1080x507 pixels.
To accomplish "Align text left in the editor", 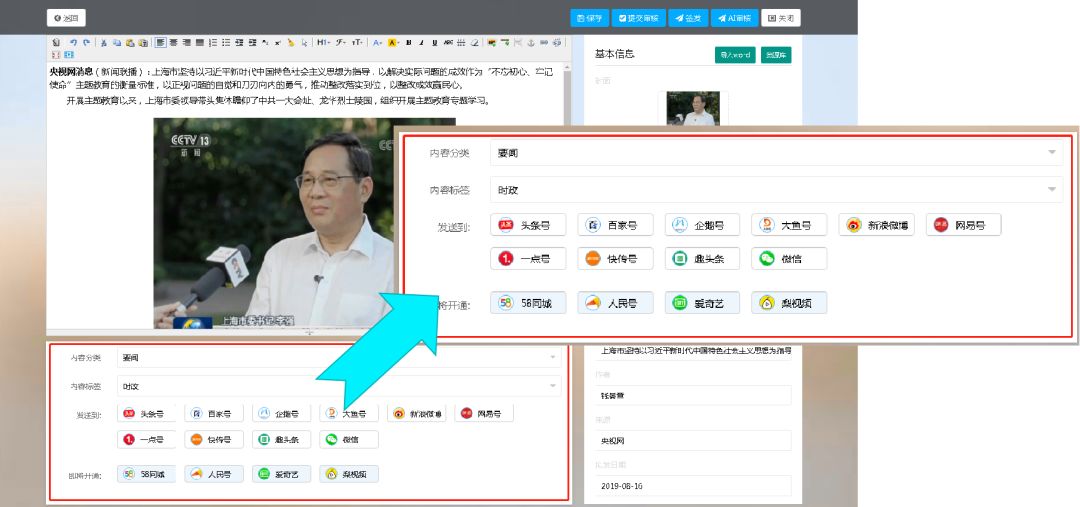I will click(160, 43).
